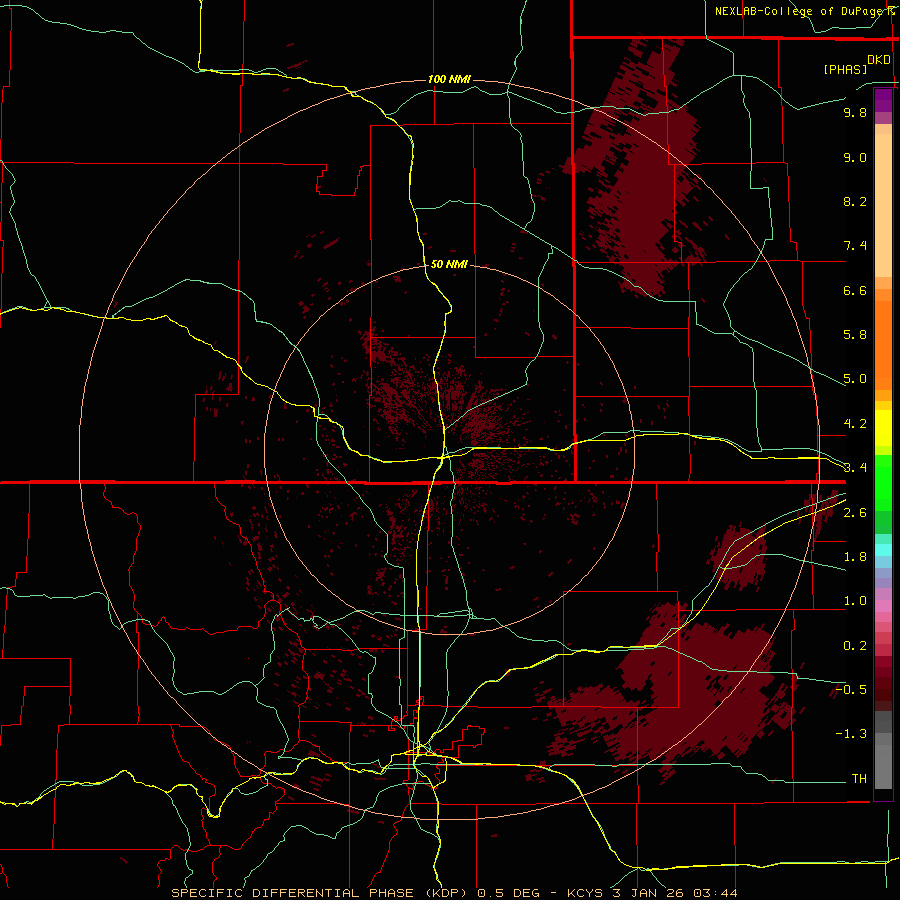Screen dimensions: 900x900
Task: Select the -0.5 scale value
Action: (851, 689)
